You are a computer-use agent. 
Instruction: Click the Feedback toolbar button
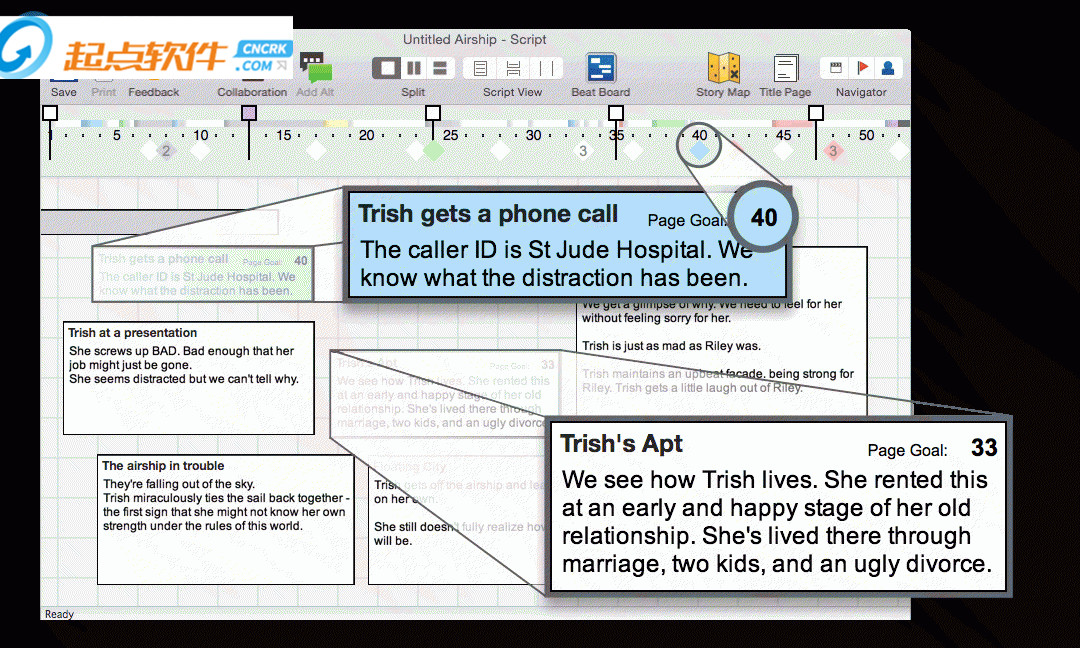(x=153, y=91)
